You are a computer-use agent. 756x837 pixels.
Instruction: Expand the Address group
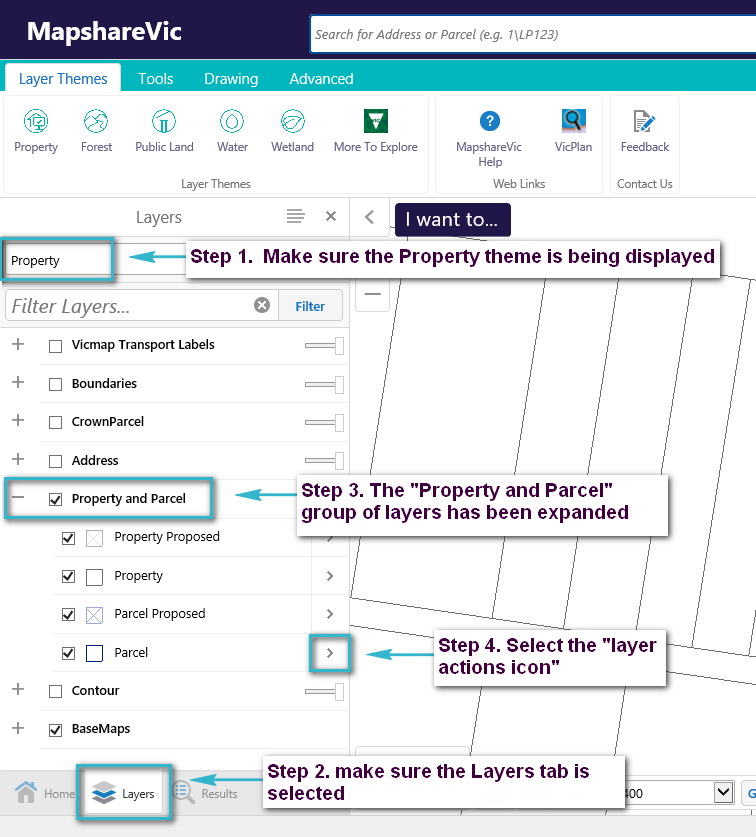(x=18, y=459)
